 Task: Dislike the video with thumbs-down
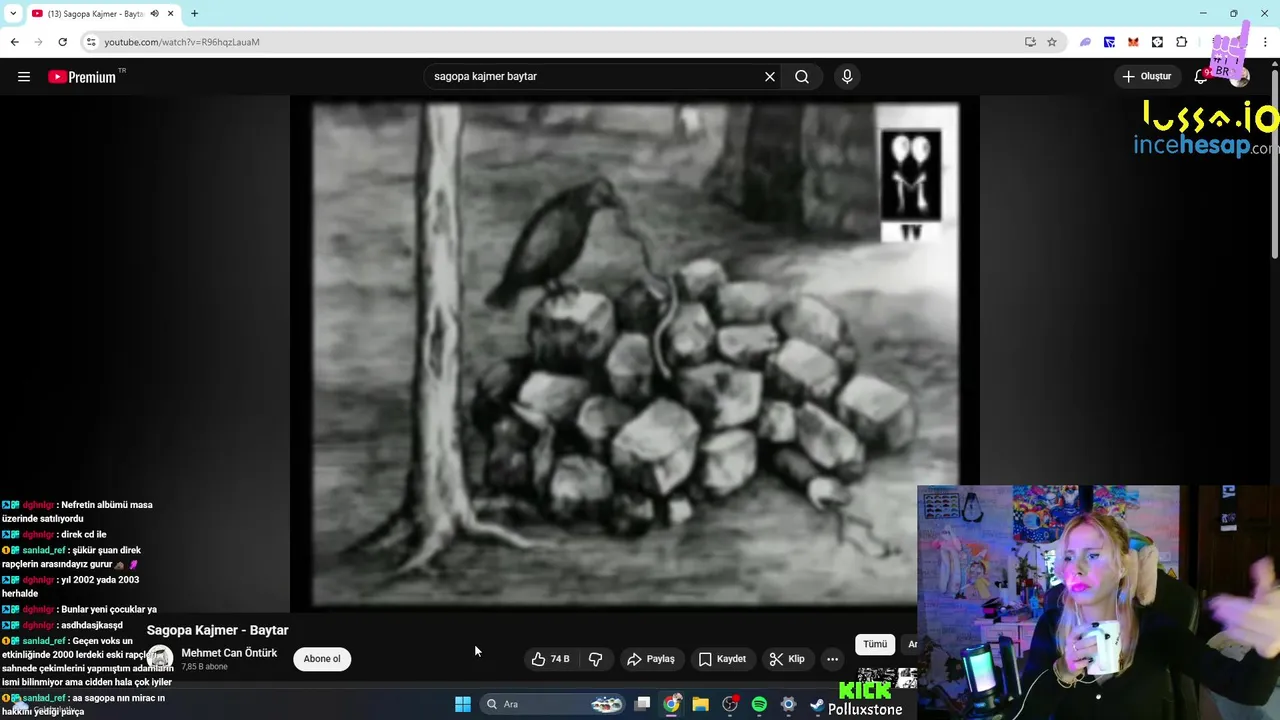click(596, 659)
